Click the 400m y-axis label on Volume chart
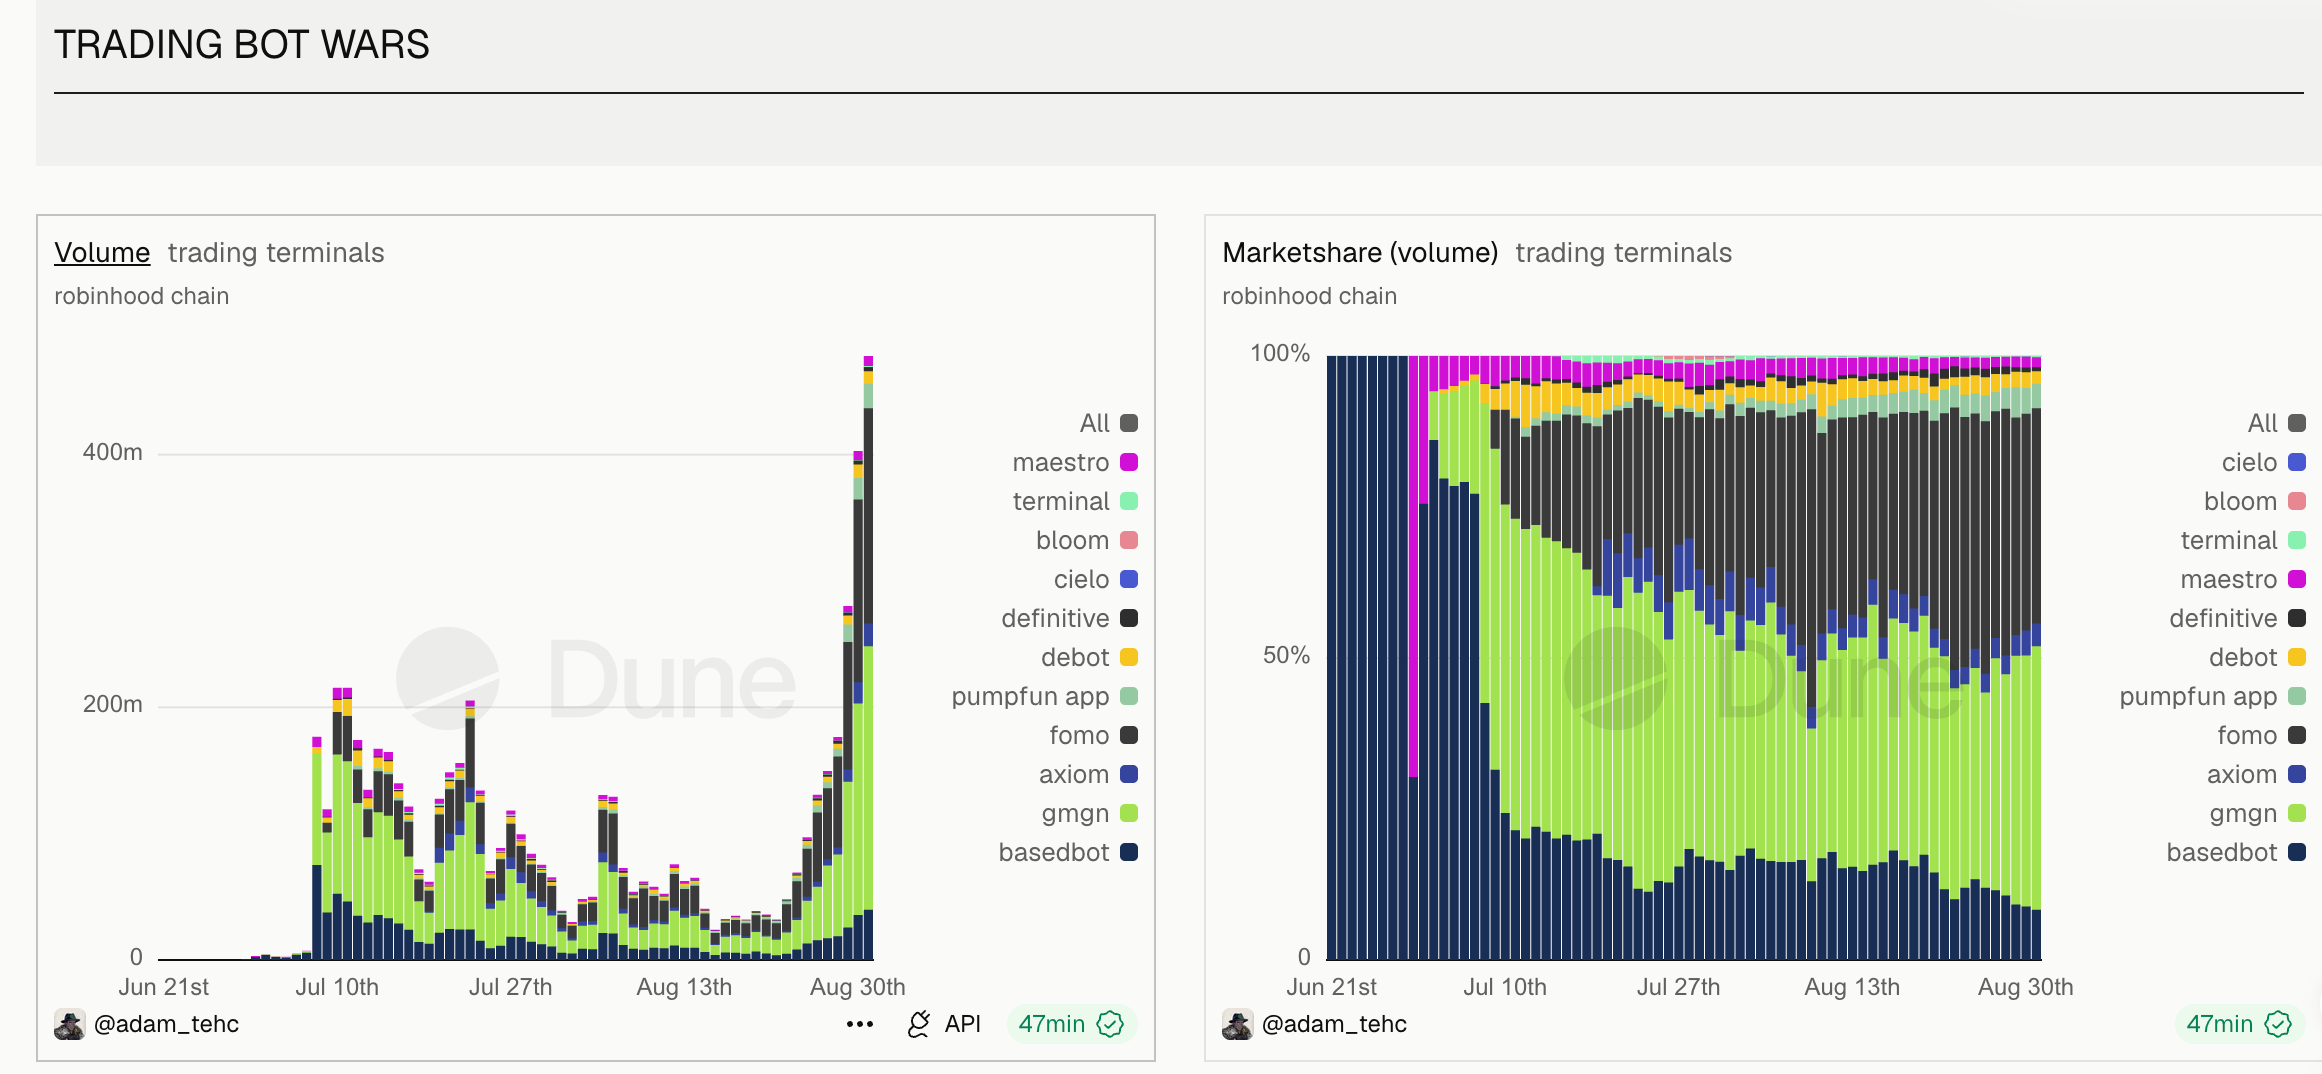Viewport: 2322px width, 1074px height. point(113,452)
